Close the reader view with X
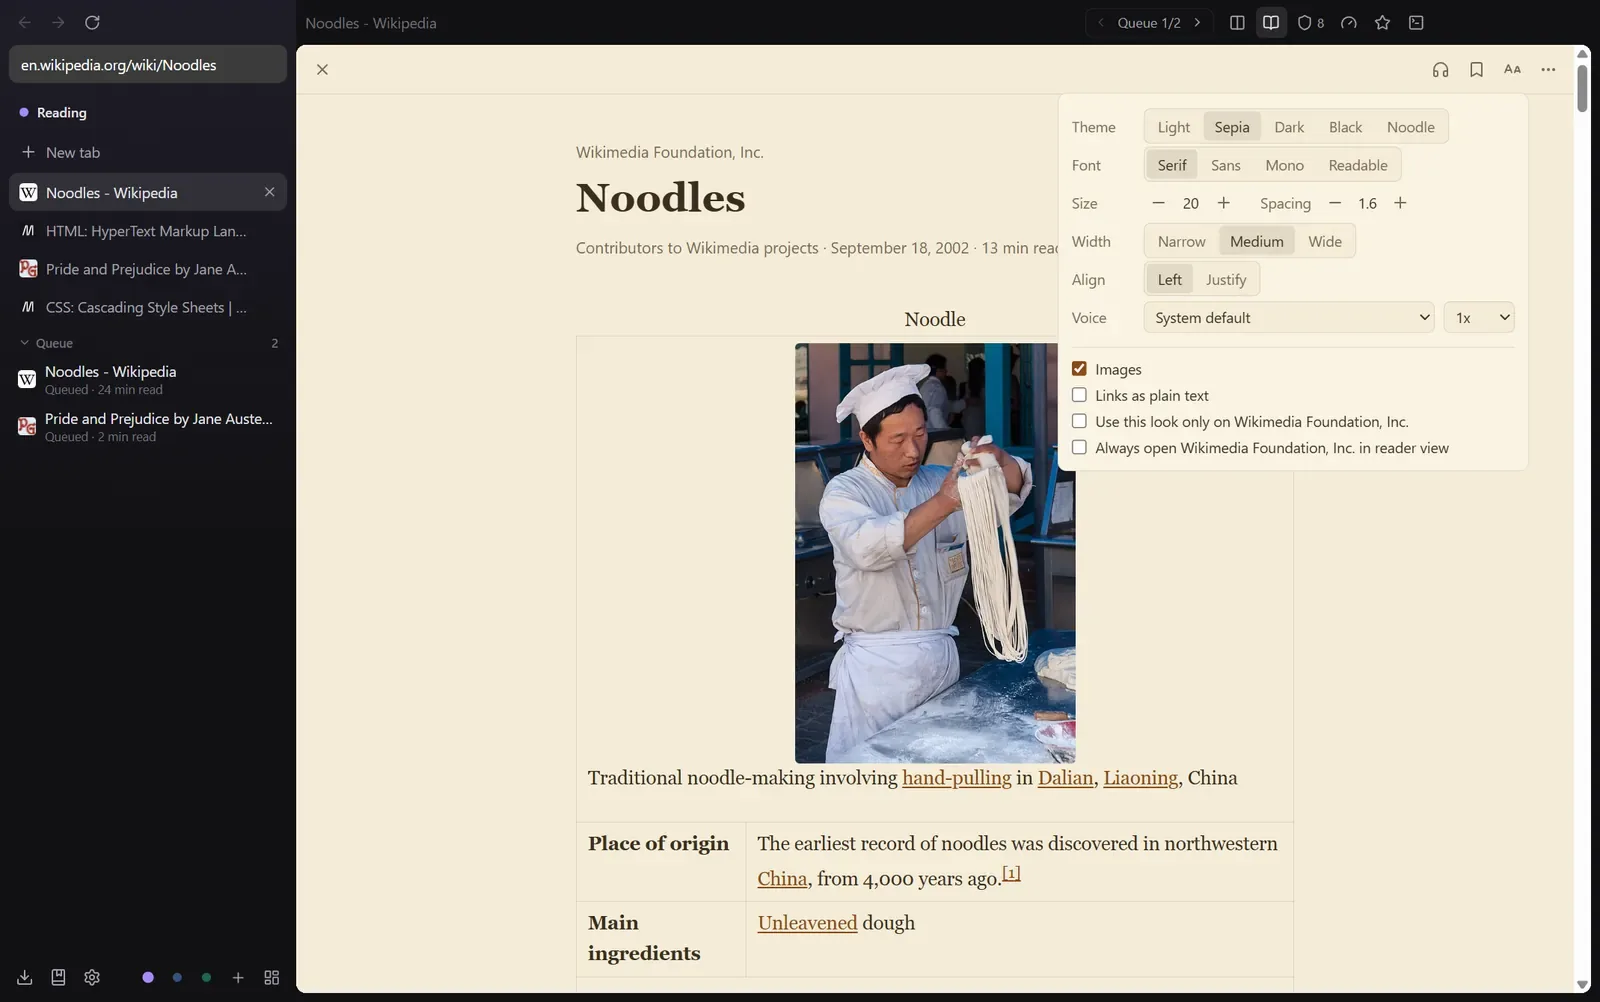Viewport: 1600px width, 1002px height. click(322, 69)
